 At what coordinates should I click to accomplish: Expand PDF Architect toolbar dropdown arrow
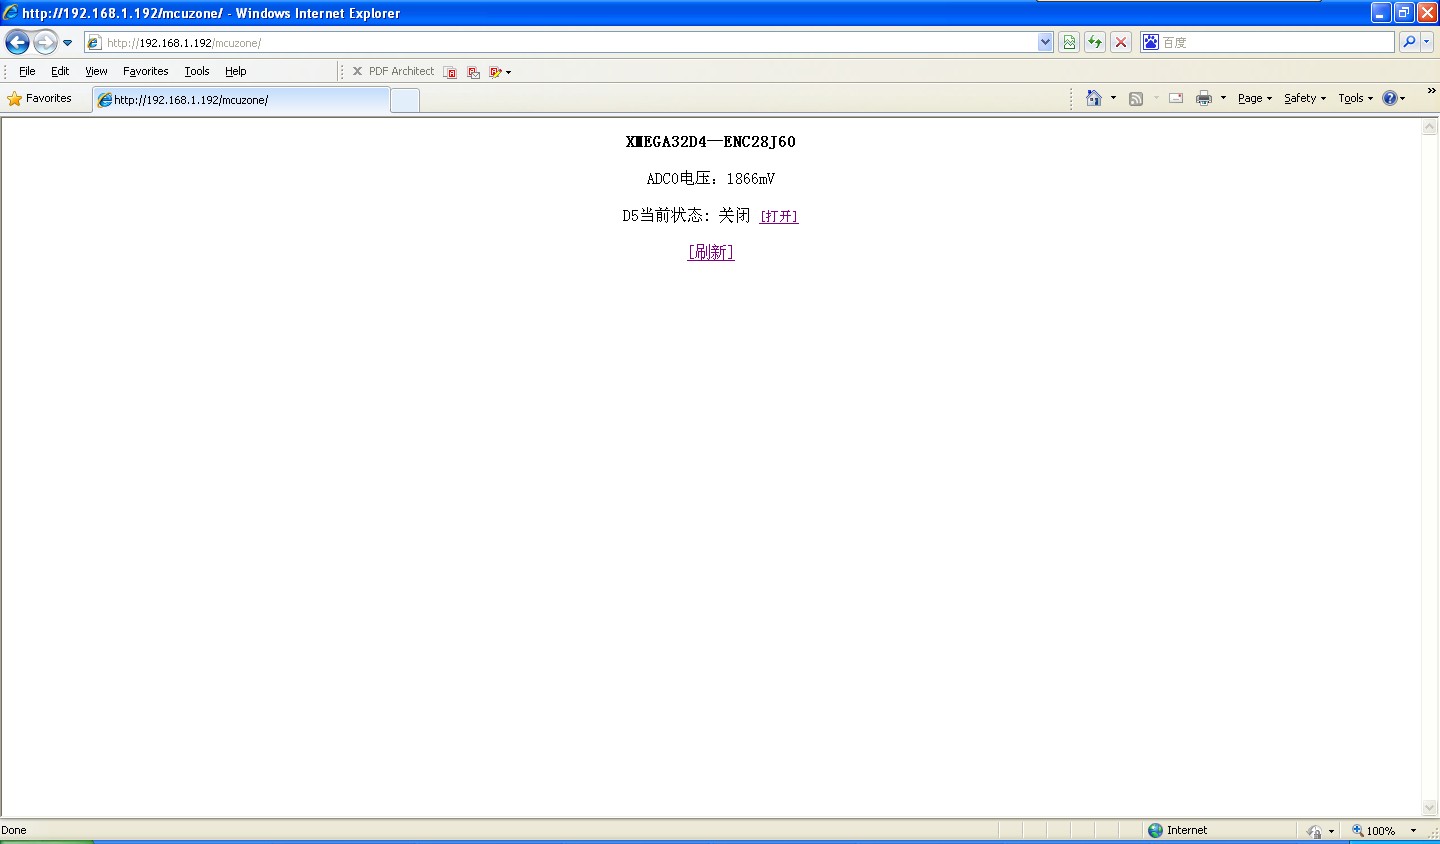(x=508, y=72)
